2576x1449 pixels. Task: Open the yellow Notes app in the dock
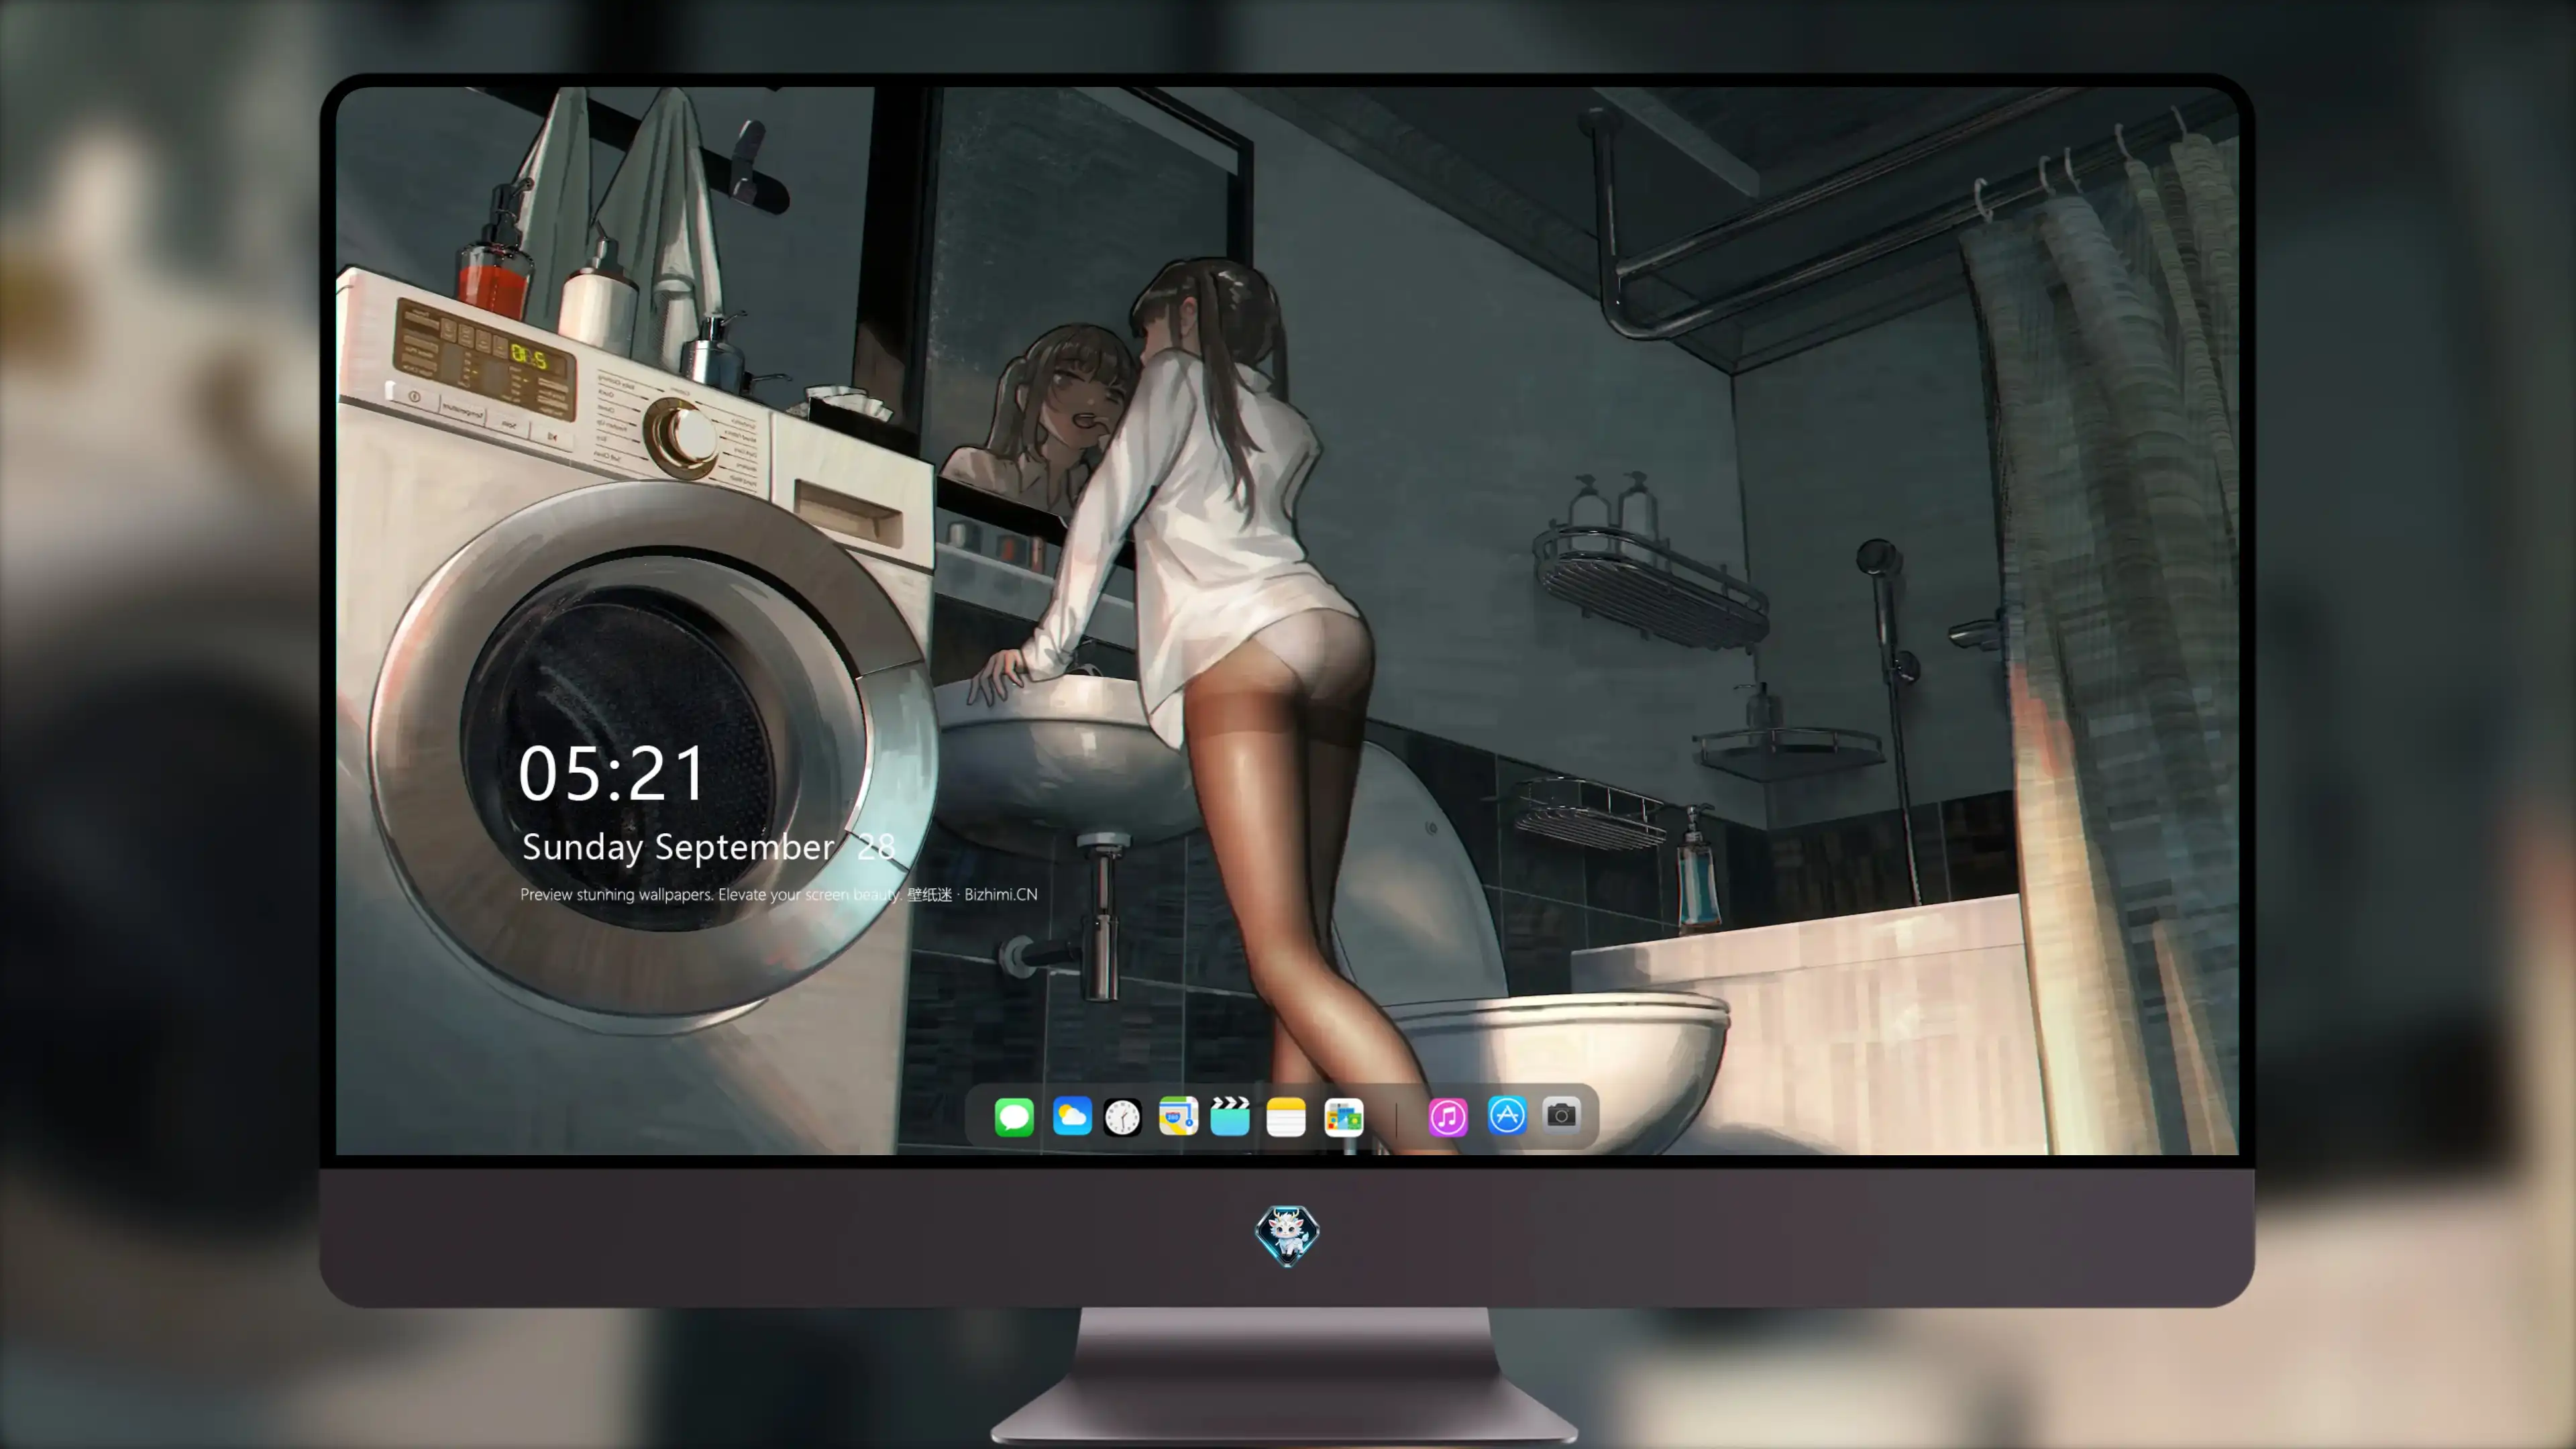[1286, 1116]
